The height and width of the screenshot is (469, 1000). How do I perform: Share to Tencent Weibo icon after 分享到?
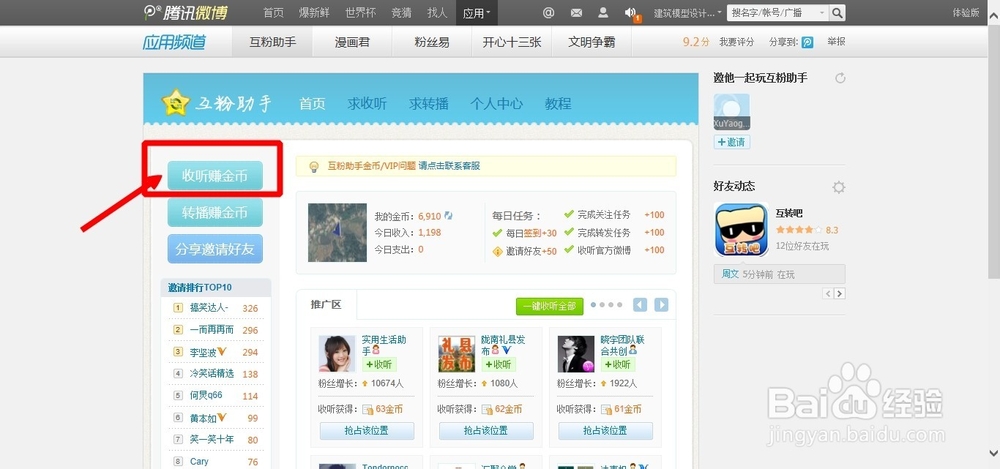[807, 42]
